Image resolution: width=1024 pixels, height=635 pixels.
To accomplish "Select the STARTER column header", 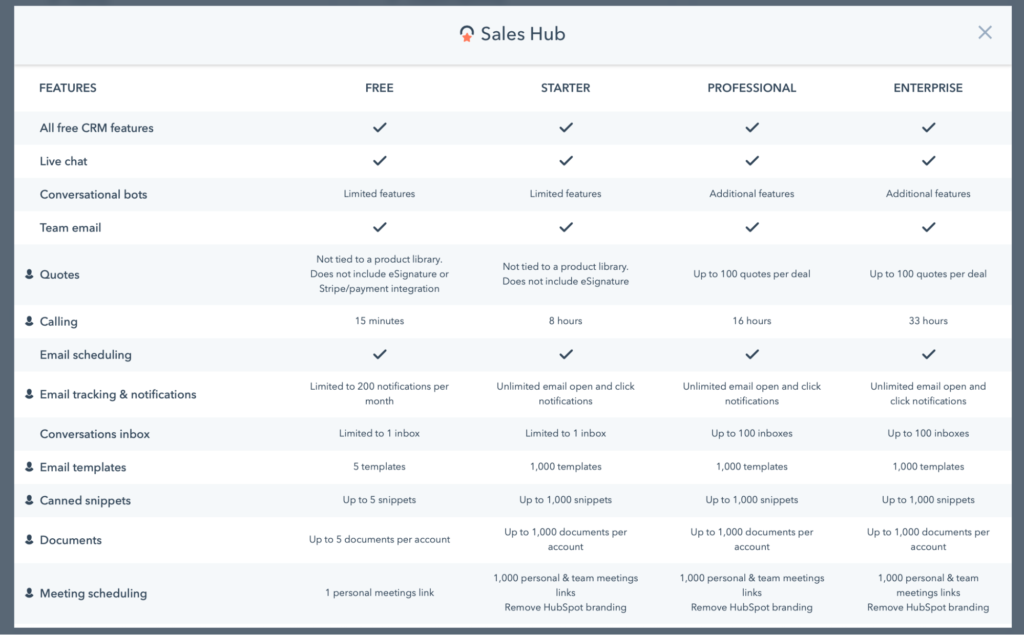I will pos(566,88).
